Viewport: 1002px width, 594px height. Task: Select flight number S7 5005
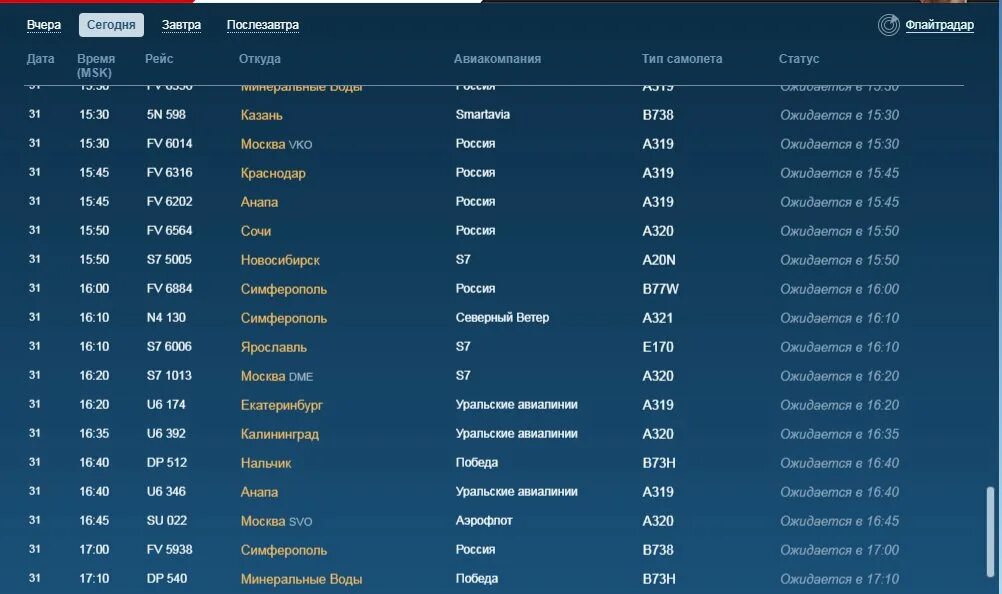coord(169,259)
